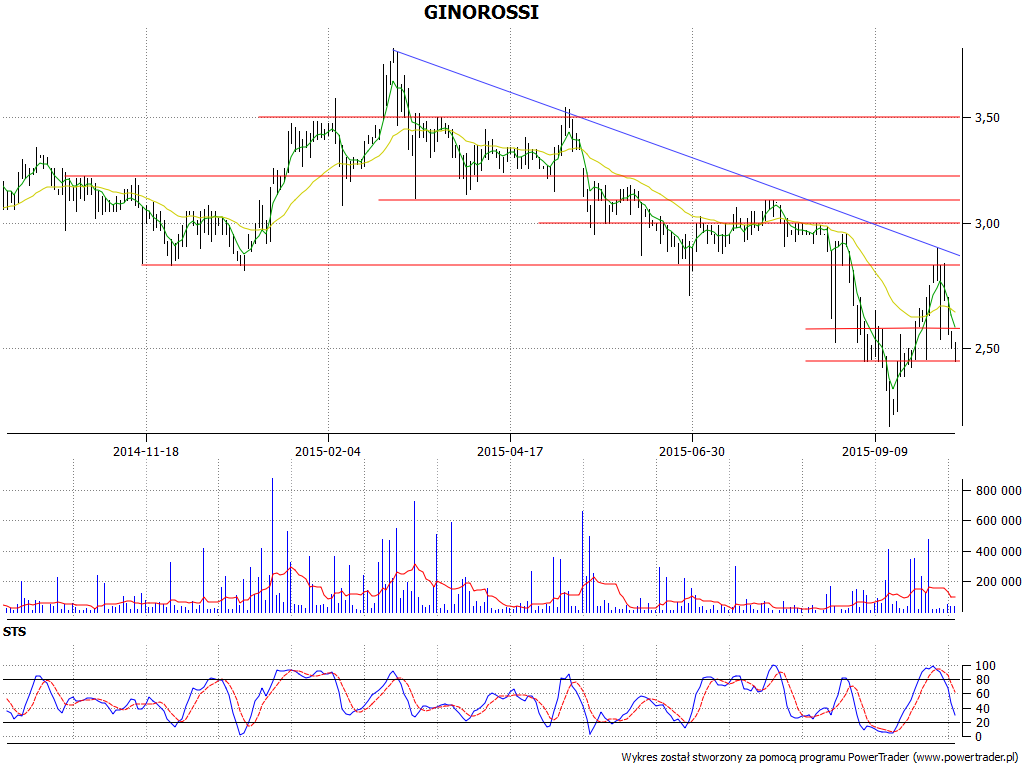Image resolution: width=1024 pixels, height=768 pixels.
Task: Click the PowerTrader footer credit text
Action: click(x=821, y=758)
